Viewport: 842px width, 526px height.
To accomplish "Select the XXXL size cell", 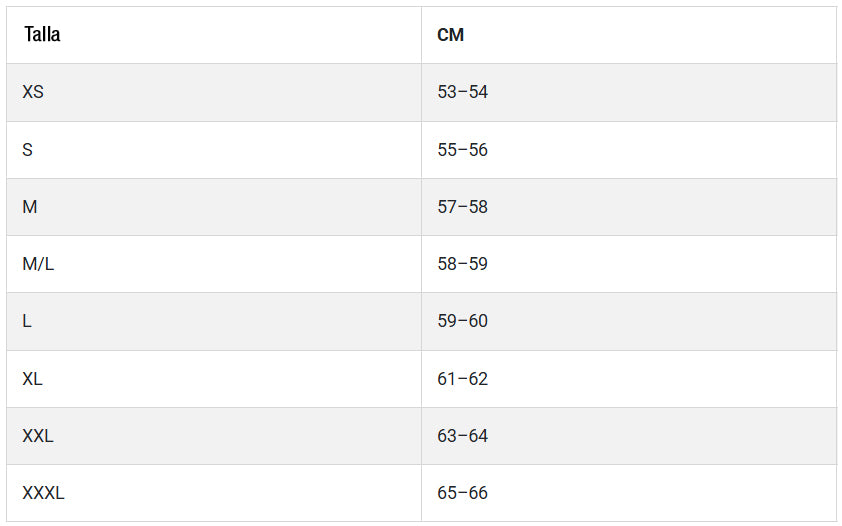I will tap(43, 493).
